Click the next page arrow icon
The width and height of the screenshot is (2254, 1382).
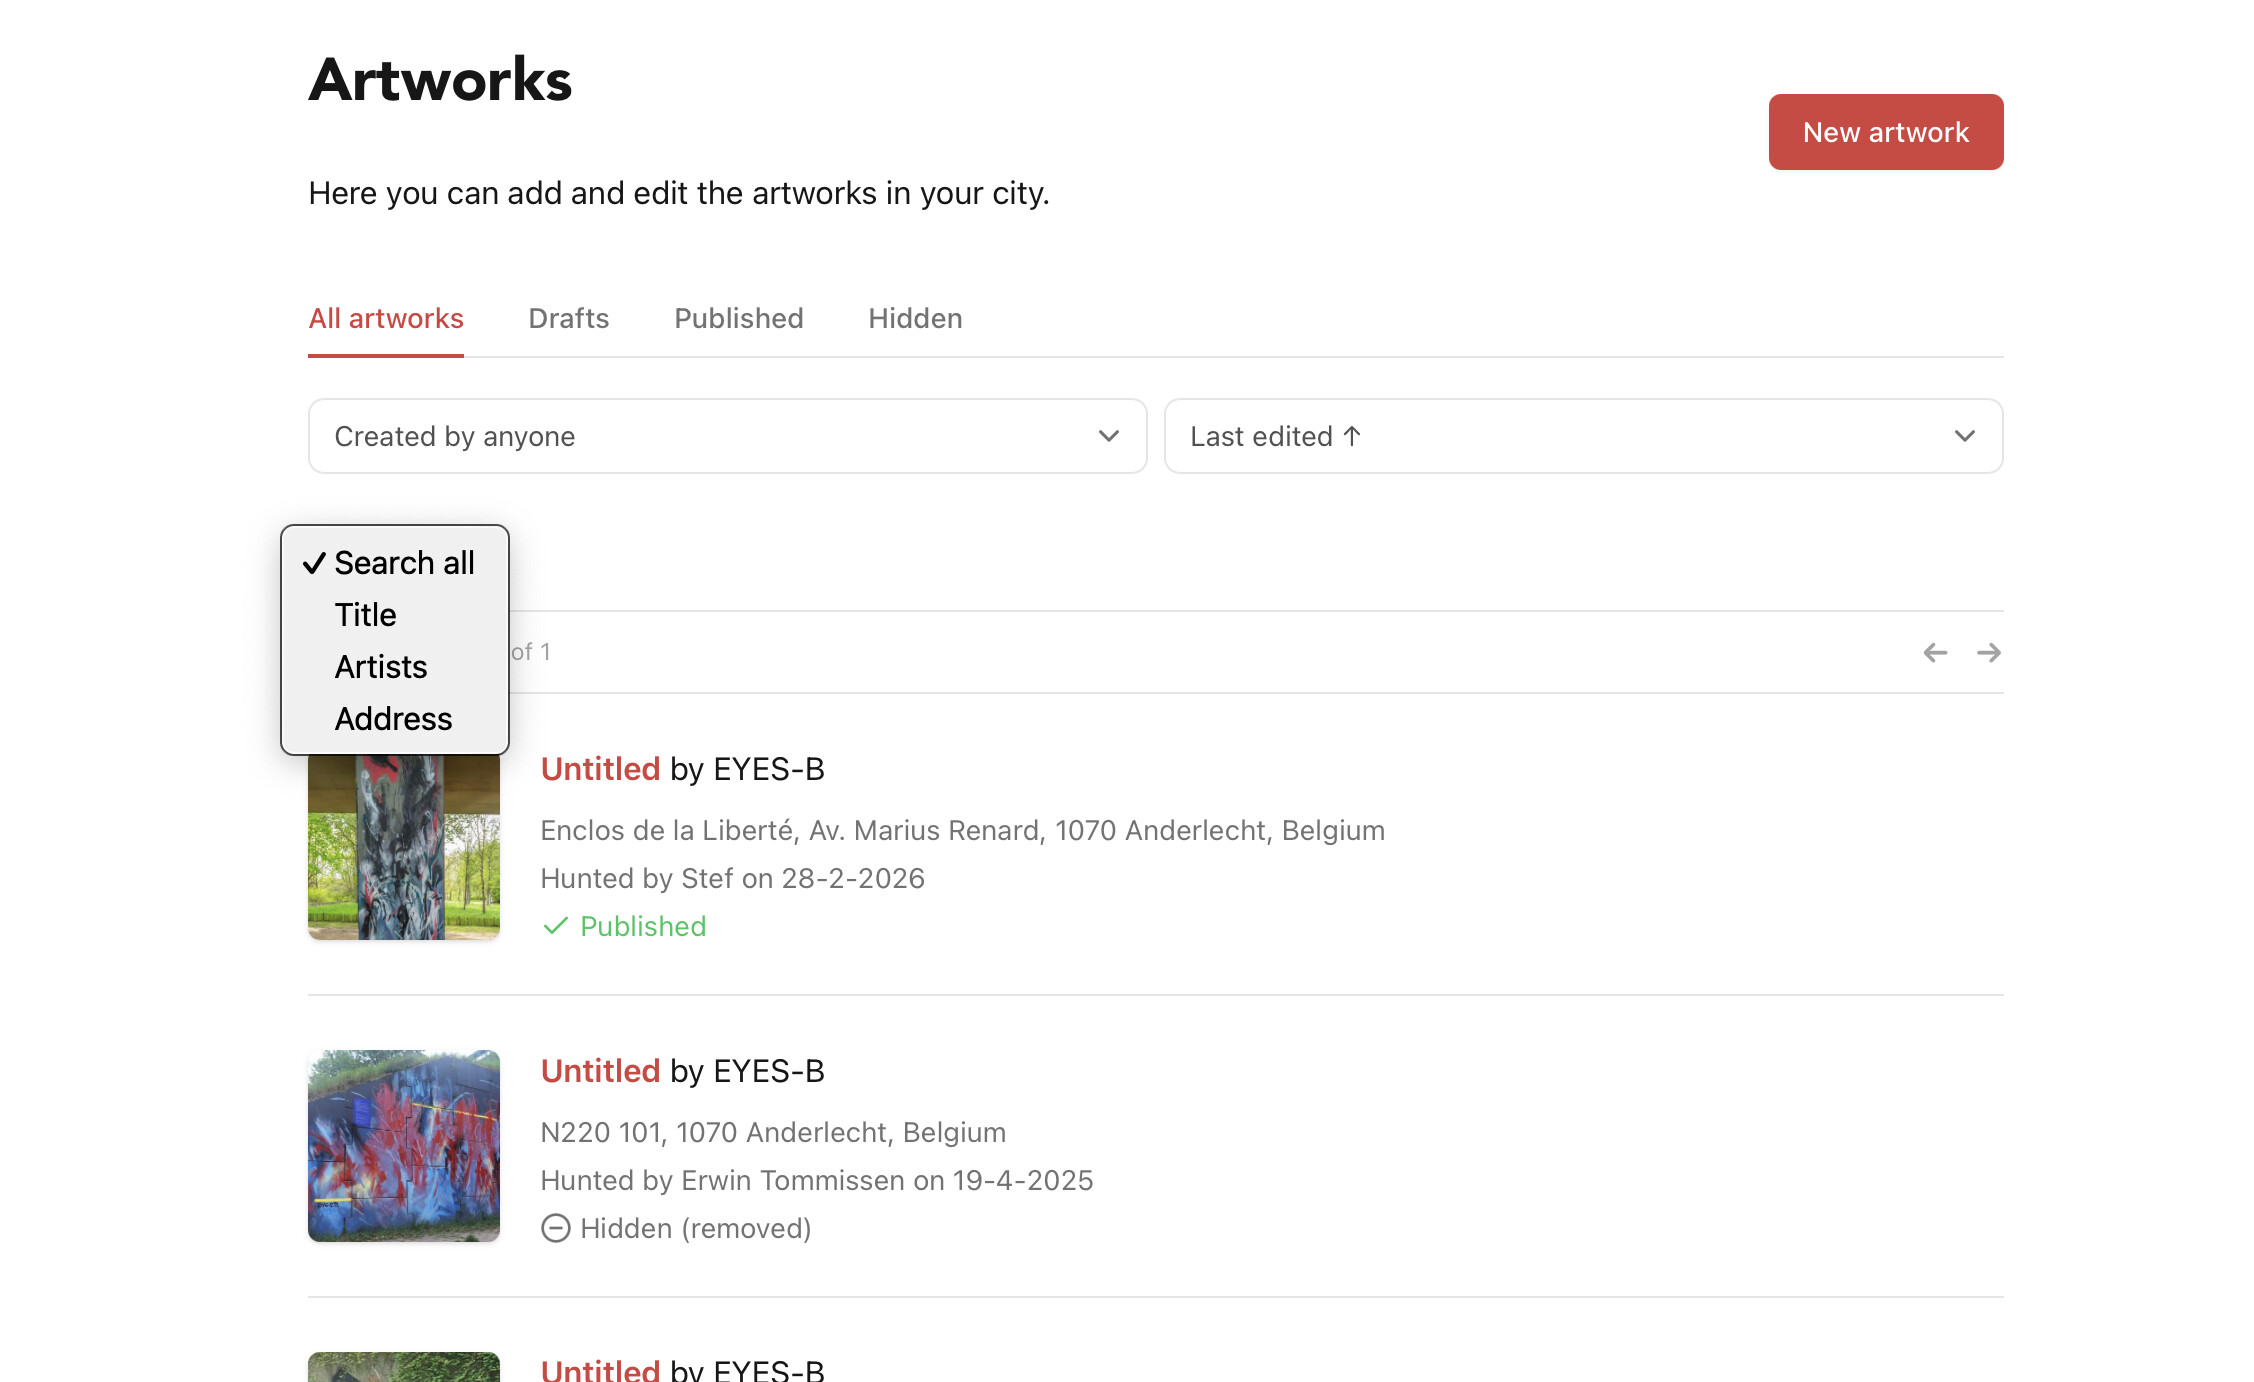1988,652
